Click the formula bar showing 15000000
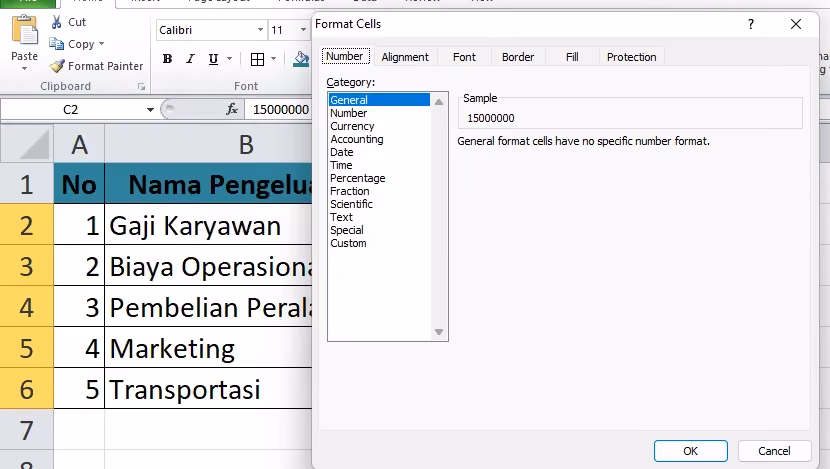The image size is (830, 469). 279,110
